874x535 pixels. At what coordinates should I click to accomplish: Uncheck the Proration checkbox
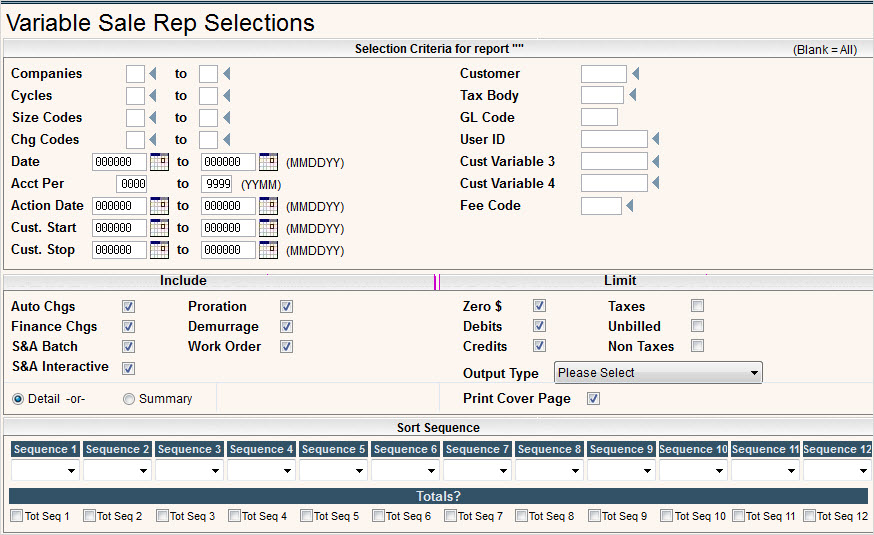coord(287,307)
